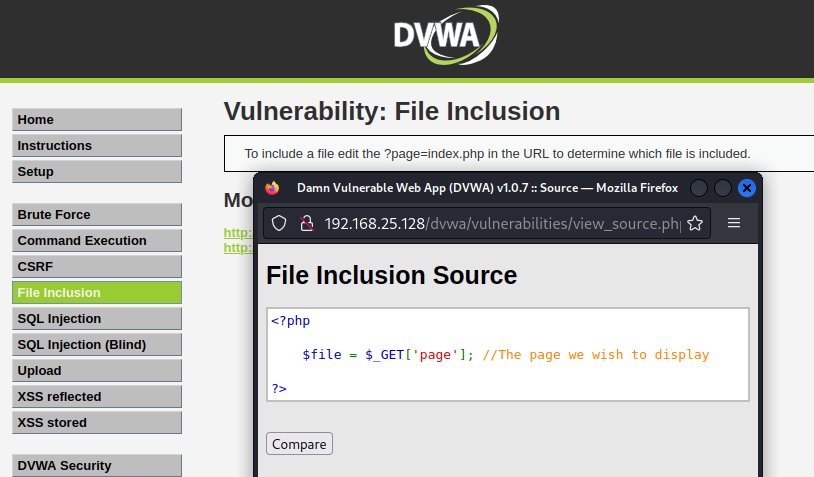Image resolution: width=814 pixels, height=477 pixels.
Task: Click the '<?php' opening tag
Action: pos(291,321)
